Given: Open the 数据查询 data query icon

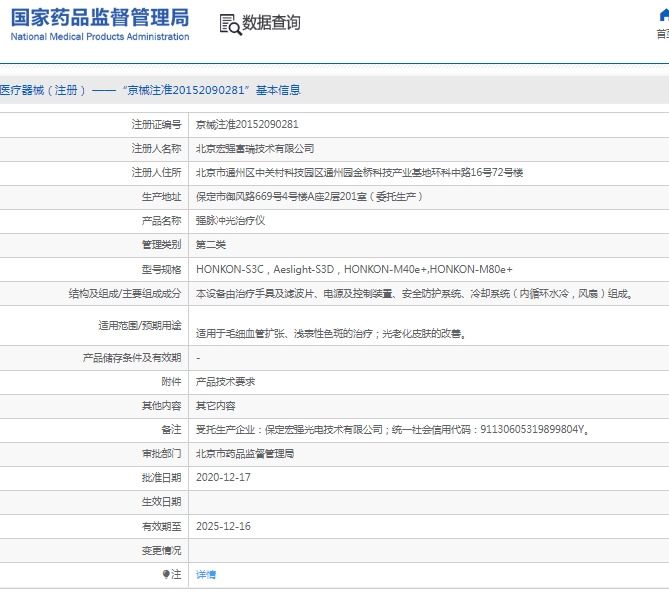Looking at the screenshot, I should click(x=230, y=24).
